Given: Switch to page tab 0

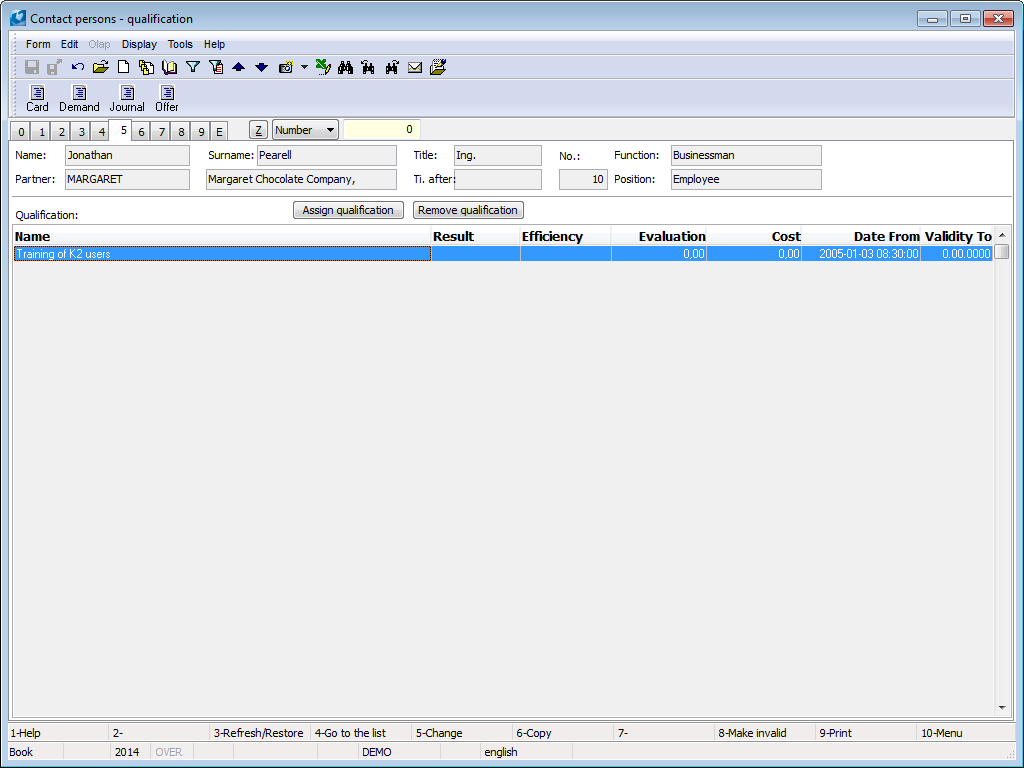Looking at the screenshot, I should [21, 131].
